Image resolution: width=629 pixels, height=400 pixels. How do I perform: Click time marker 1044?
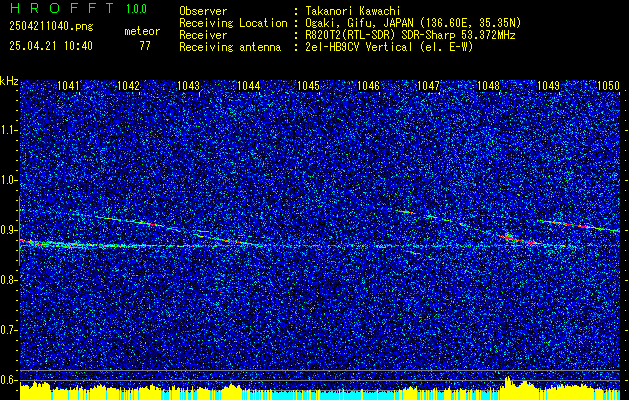248,86
